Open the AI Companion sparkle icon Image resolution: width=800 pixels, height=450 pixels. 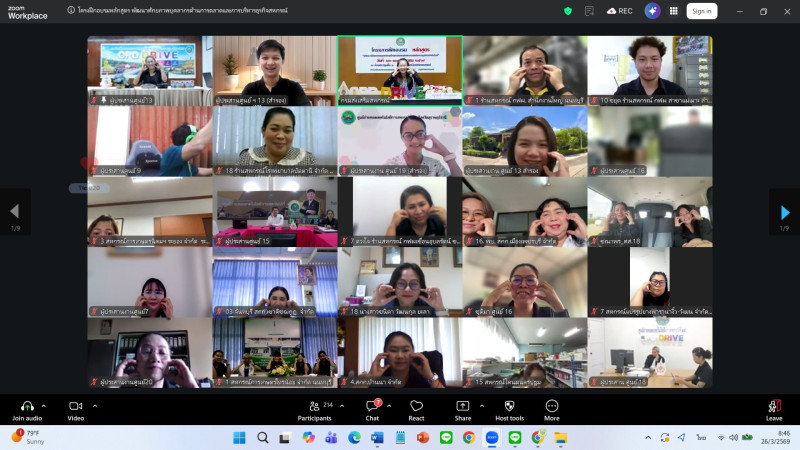tap(652, 11)
